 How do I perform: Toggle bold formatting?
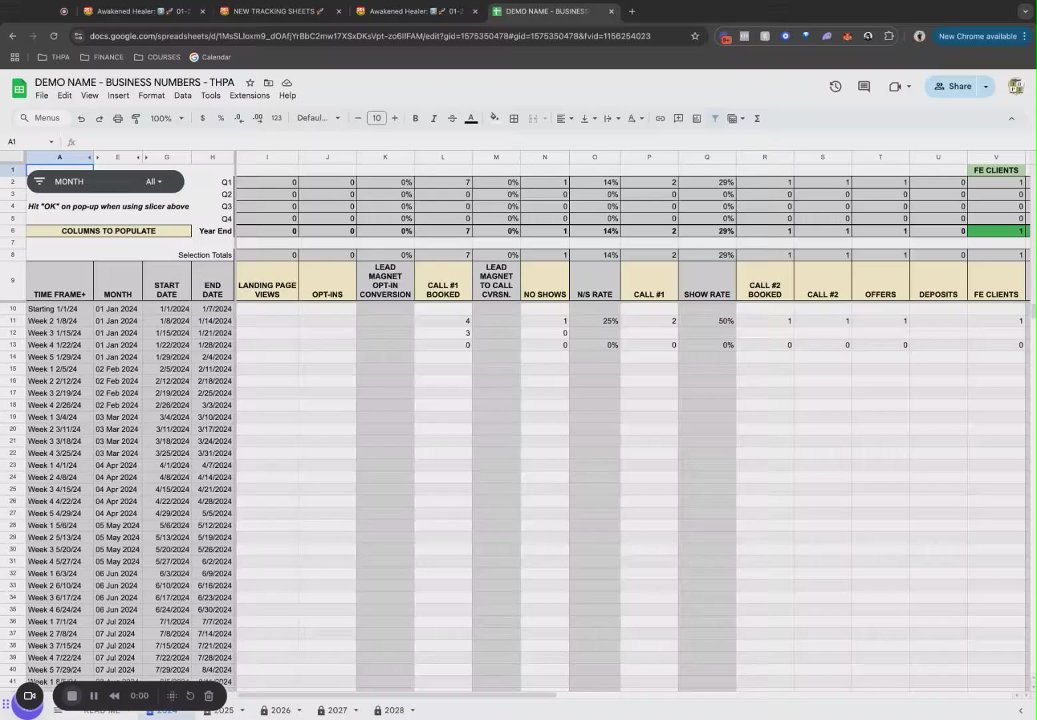pyautogui.click(x=415, y=118)
